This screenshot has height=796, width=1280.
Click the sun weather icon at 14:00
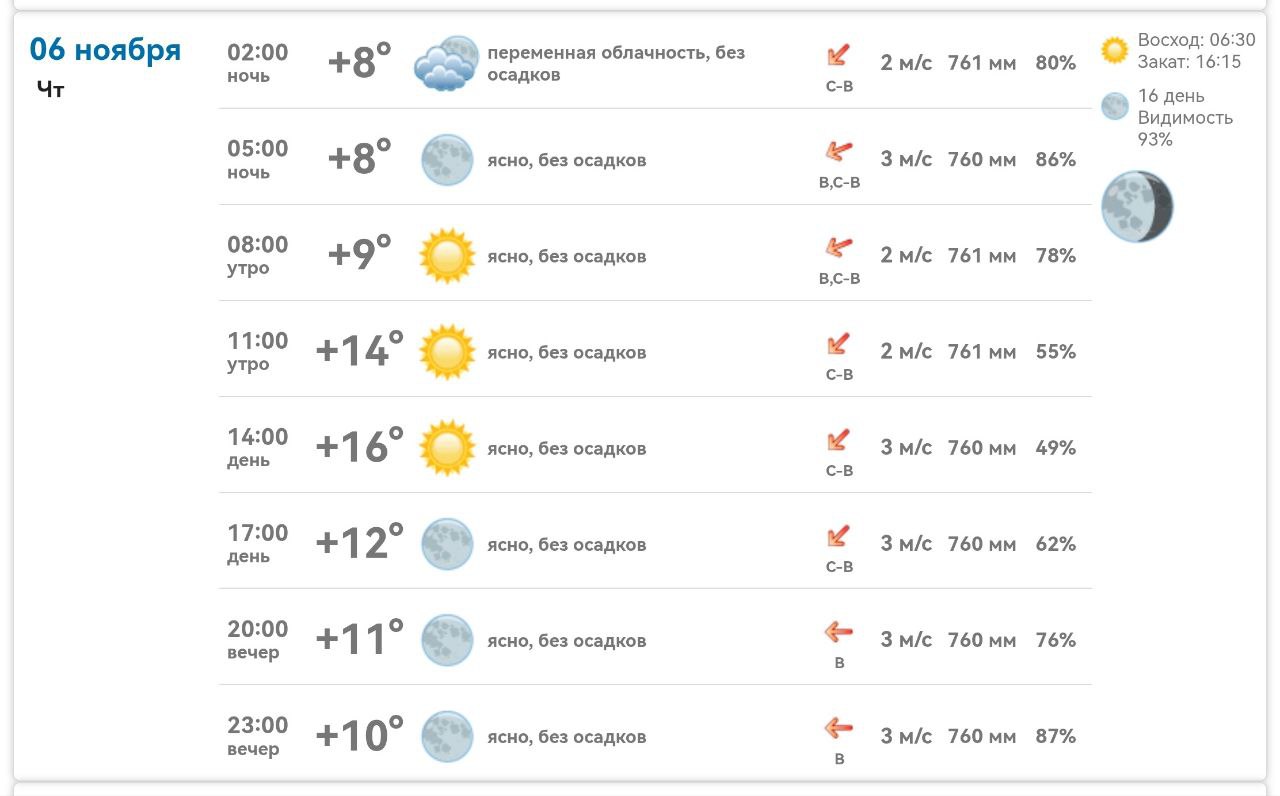[446, 448]
